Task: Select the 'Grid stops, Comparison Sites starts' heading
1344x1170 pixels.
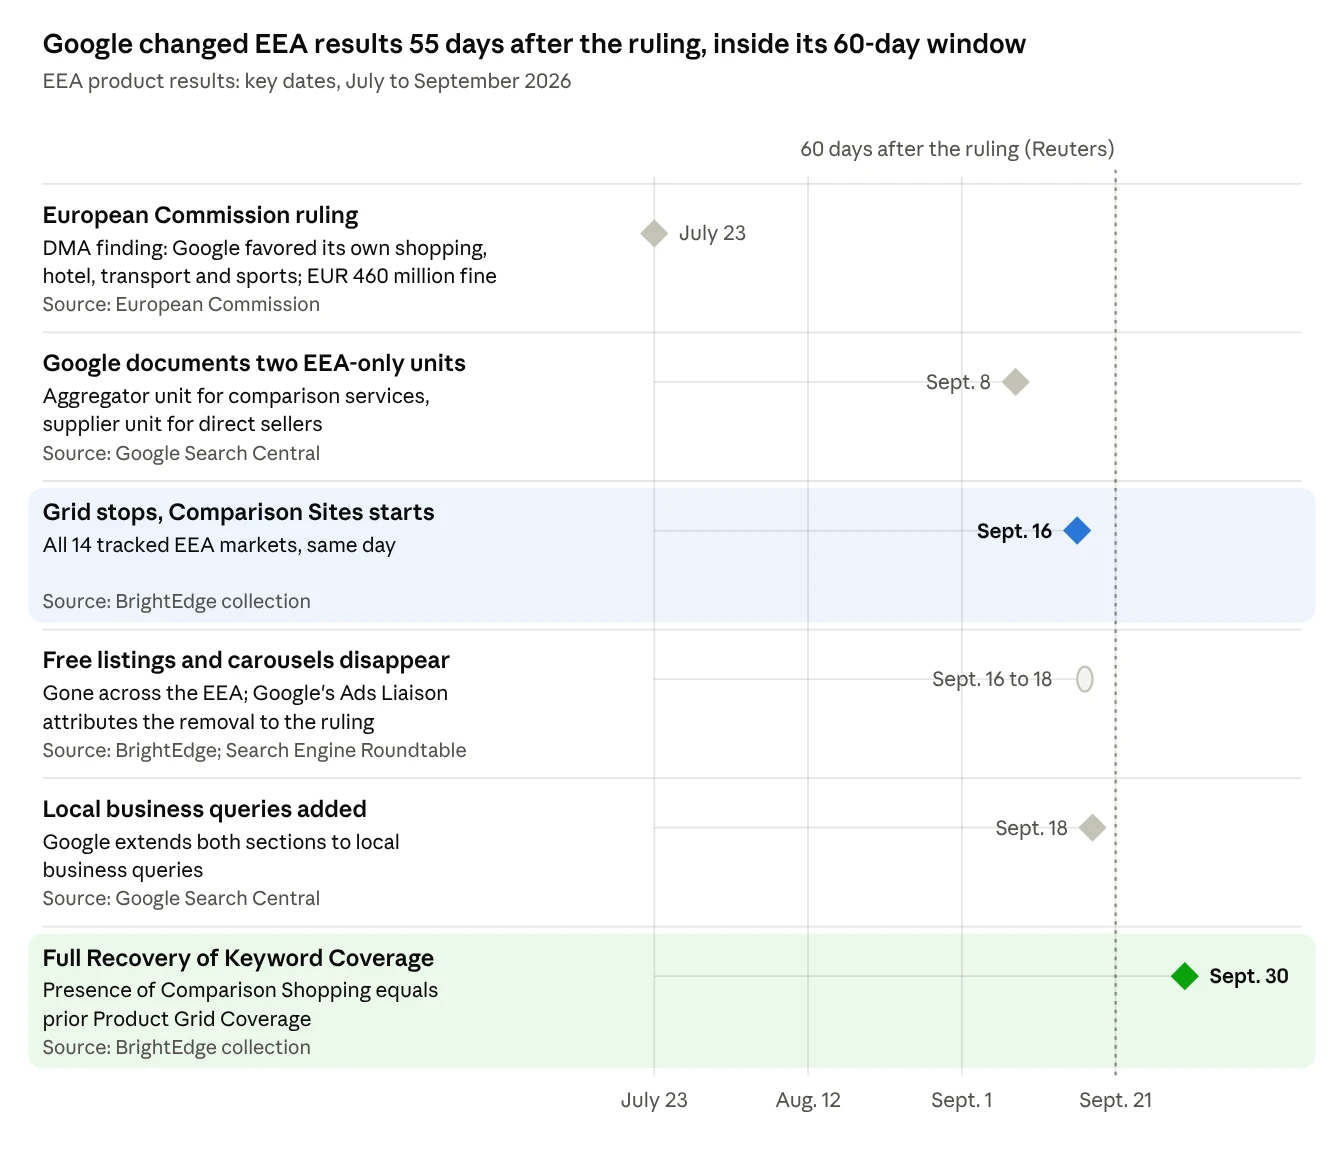Action: point(238,512)
